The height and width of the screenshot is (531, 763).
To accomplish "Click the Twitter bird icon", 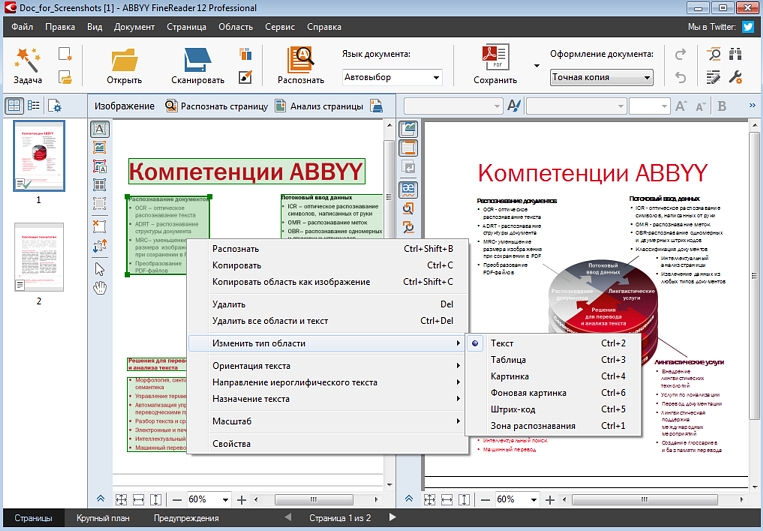I will click(x=748, y=27).
